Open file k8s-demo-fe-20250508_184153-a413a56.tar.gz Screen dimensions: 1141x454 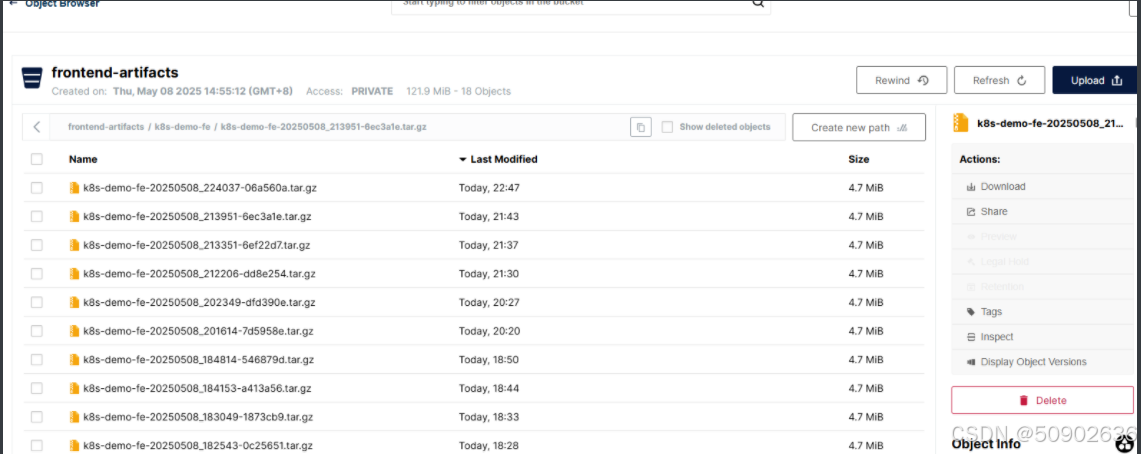click(197, 389)
